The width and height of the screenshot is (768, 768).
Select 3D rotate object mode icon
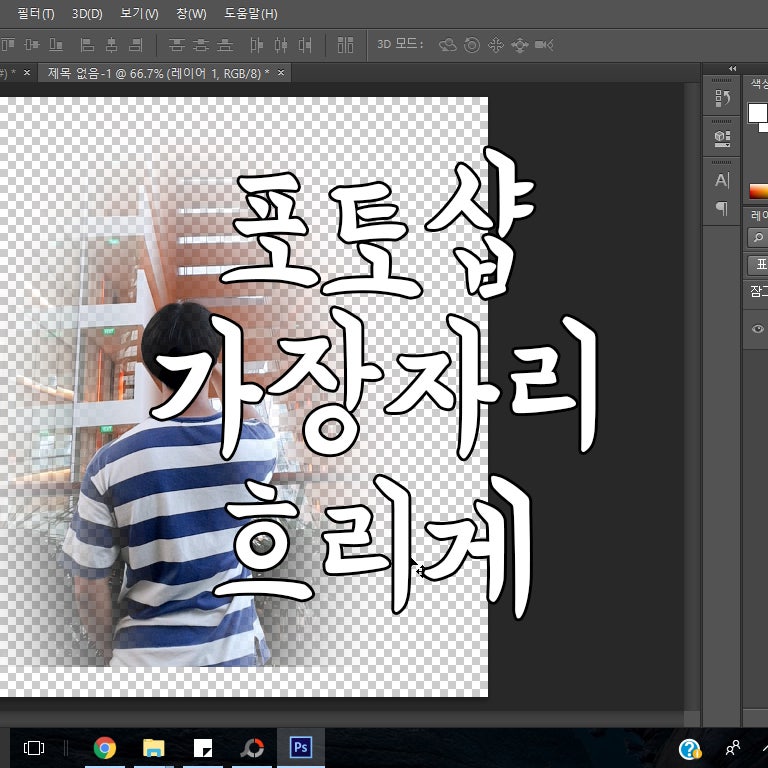coord(448,45)
